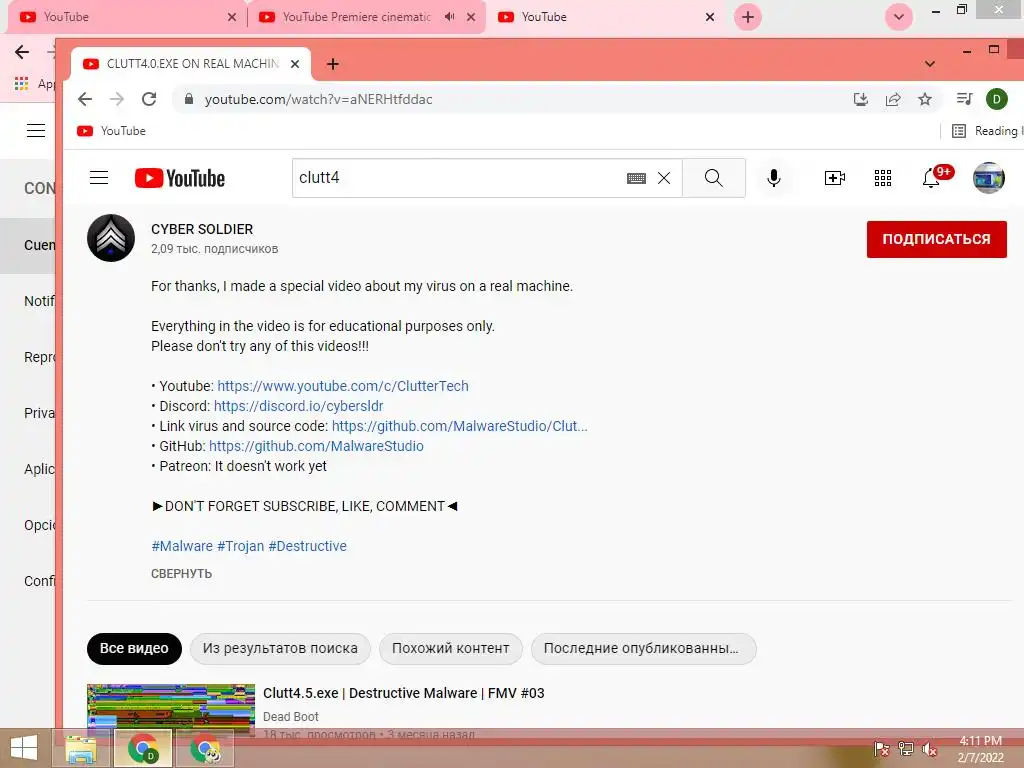Select the Все видео filter chip
The width and height of the screenshot is (1024, 768).
pyautogui.click(x=134, y=648)
